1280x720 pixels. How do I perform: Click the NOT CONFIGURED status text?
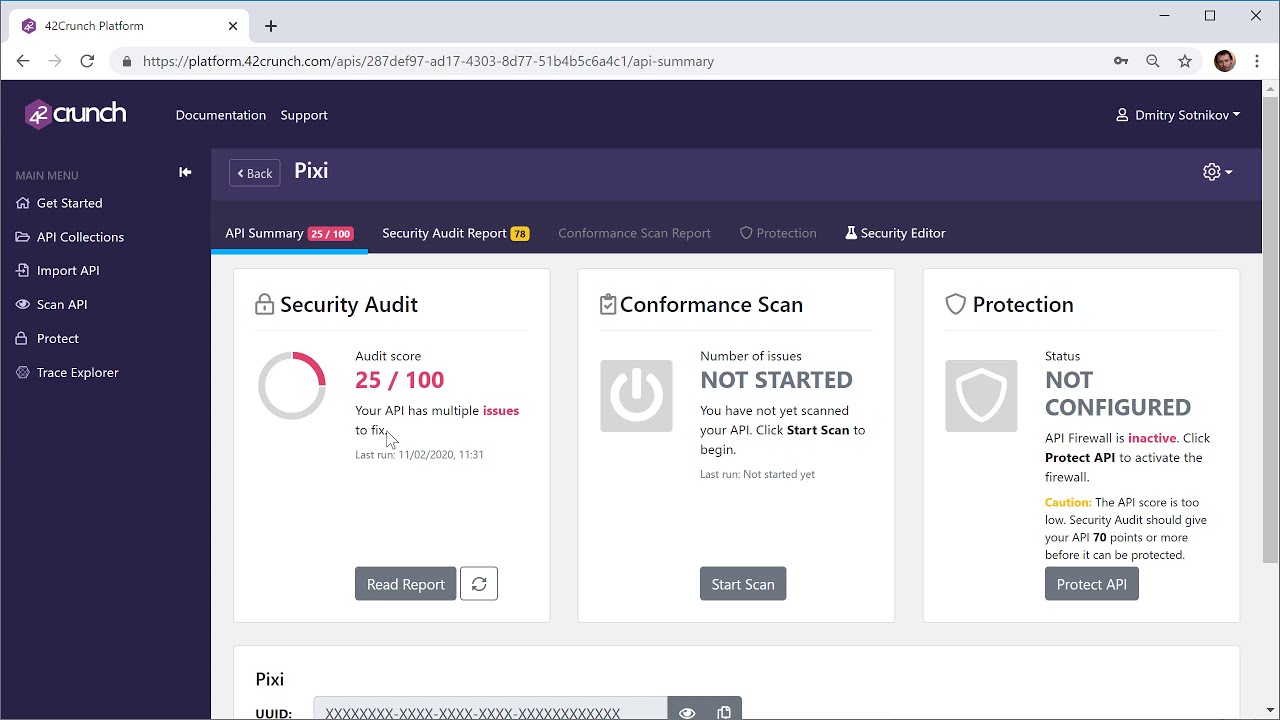1118,394
